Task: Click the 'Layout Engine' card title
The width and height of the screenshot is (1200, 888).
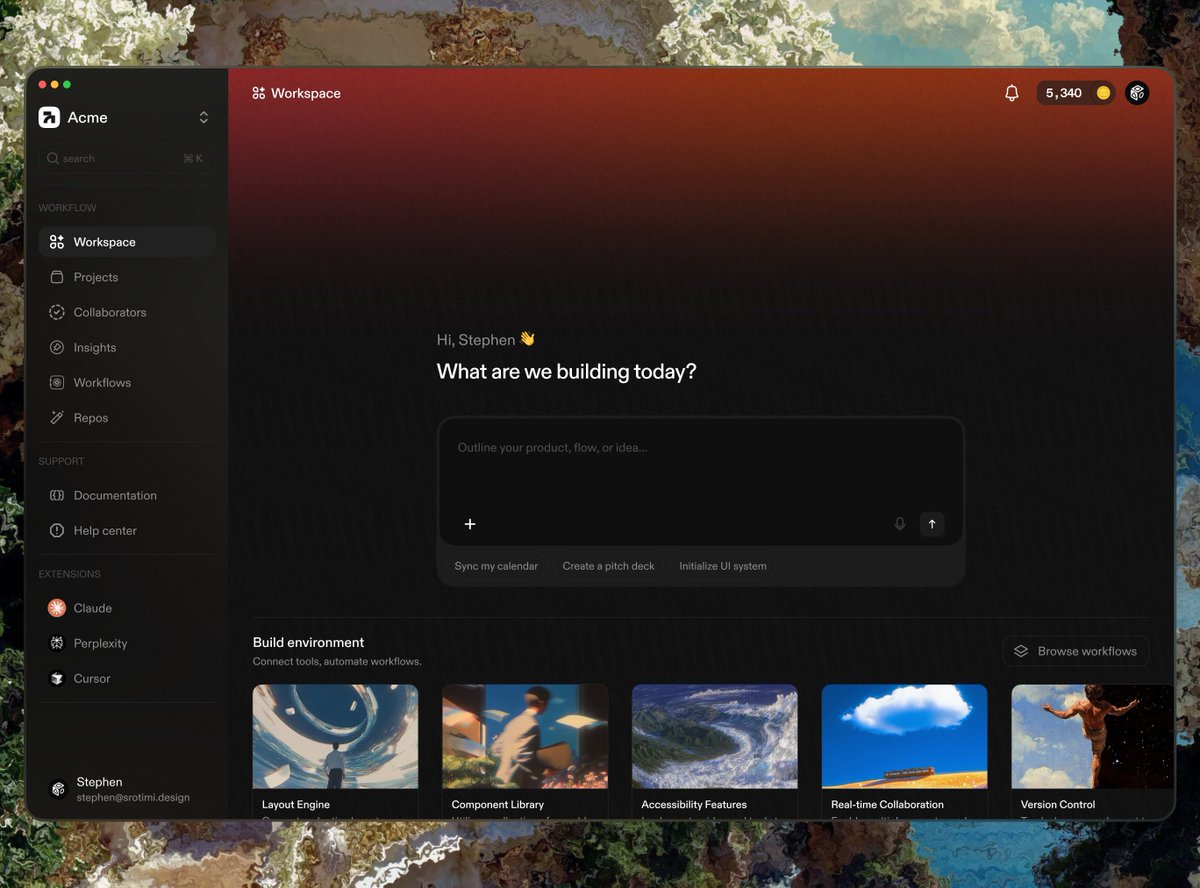Action: point(296,804)
